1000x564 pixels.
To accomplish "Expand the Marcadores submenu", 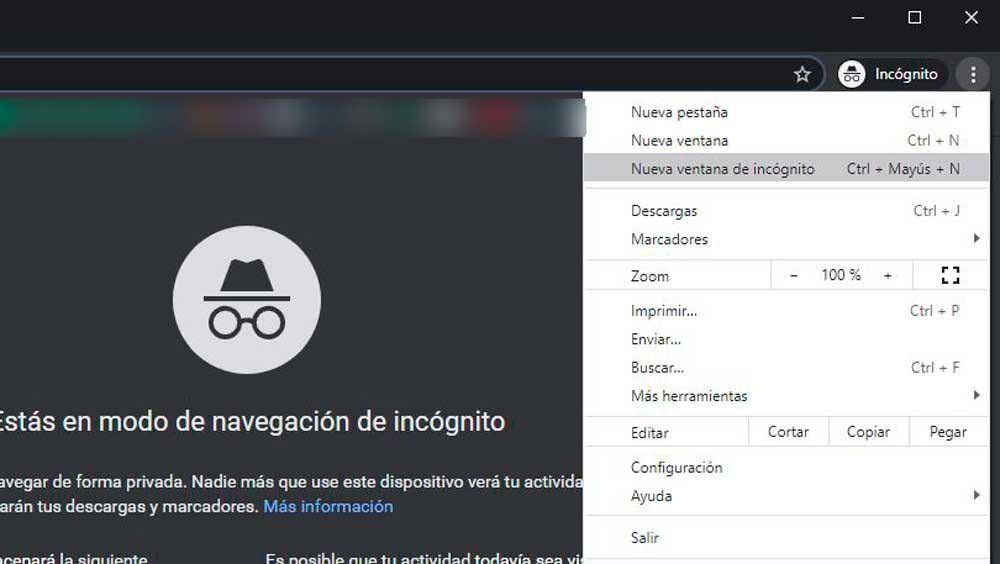I will (975, 239).
